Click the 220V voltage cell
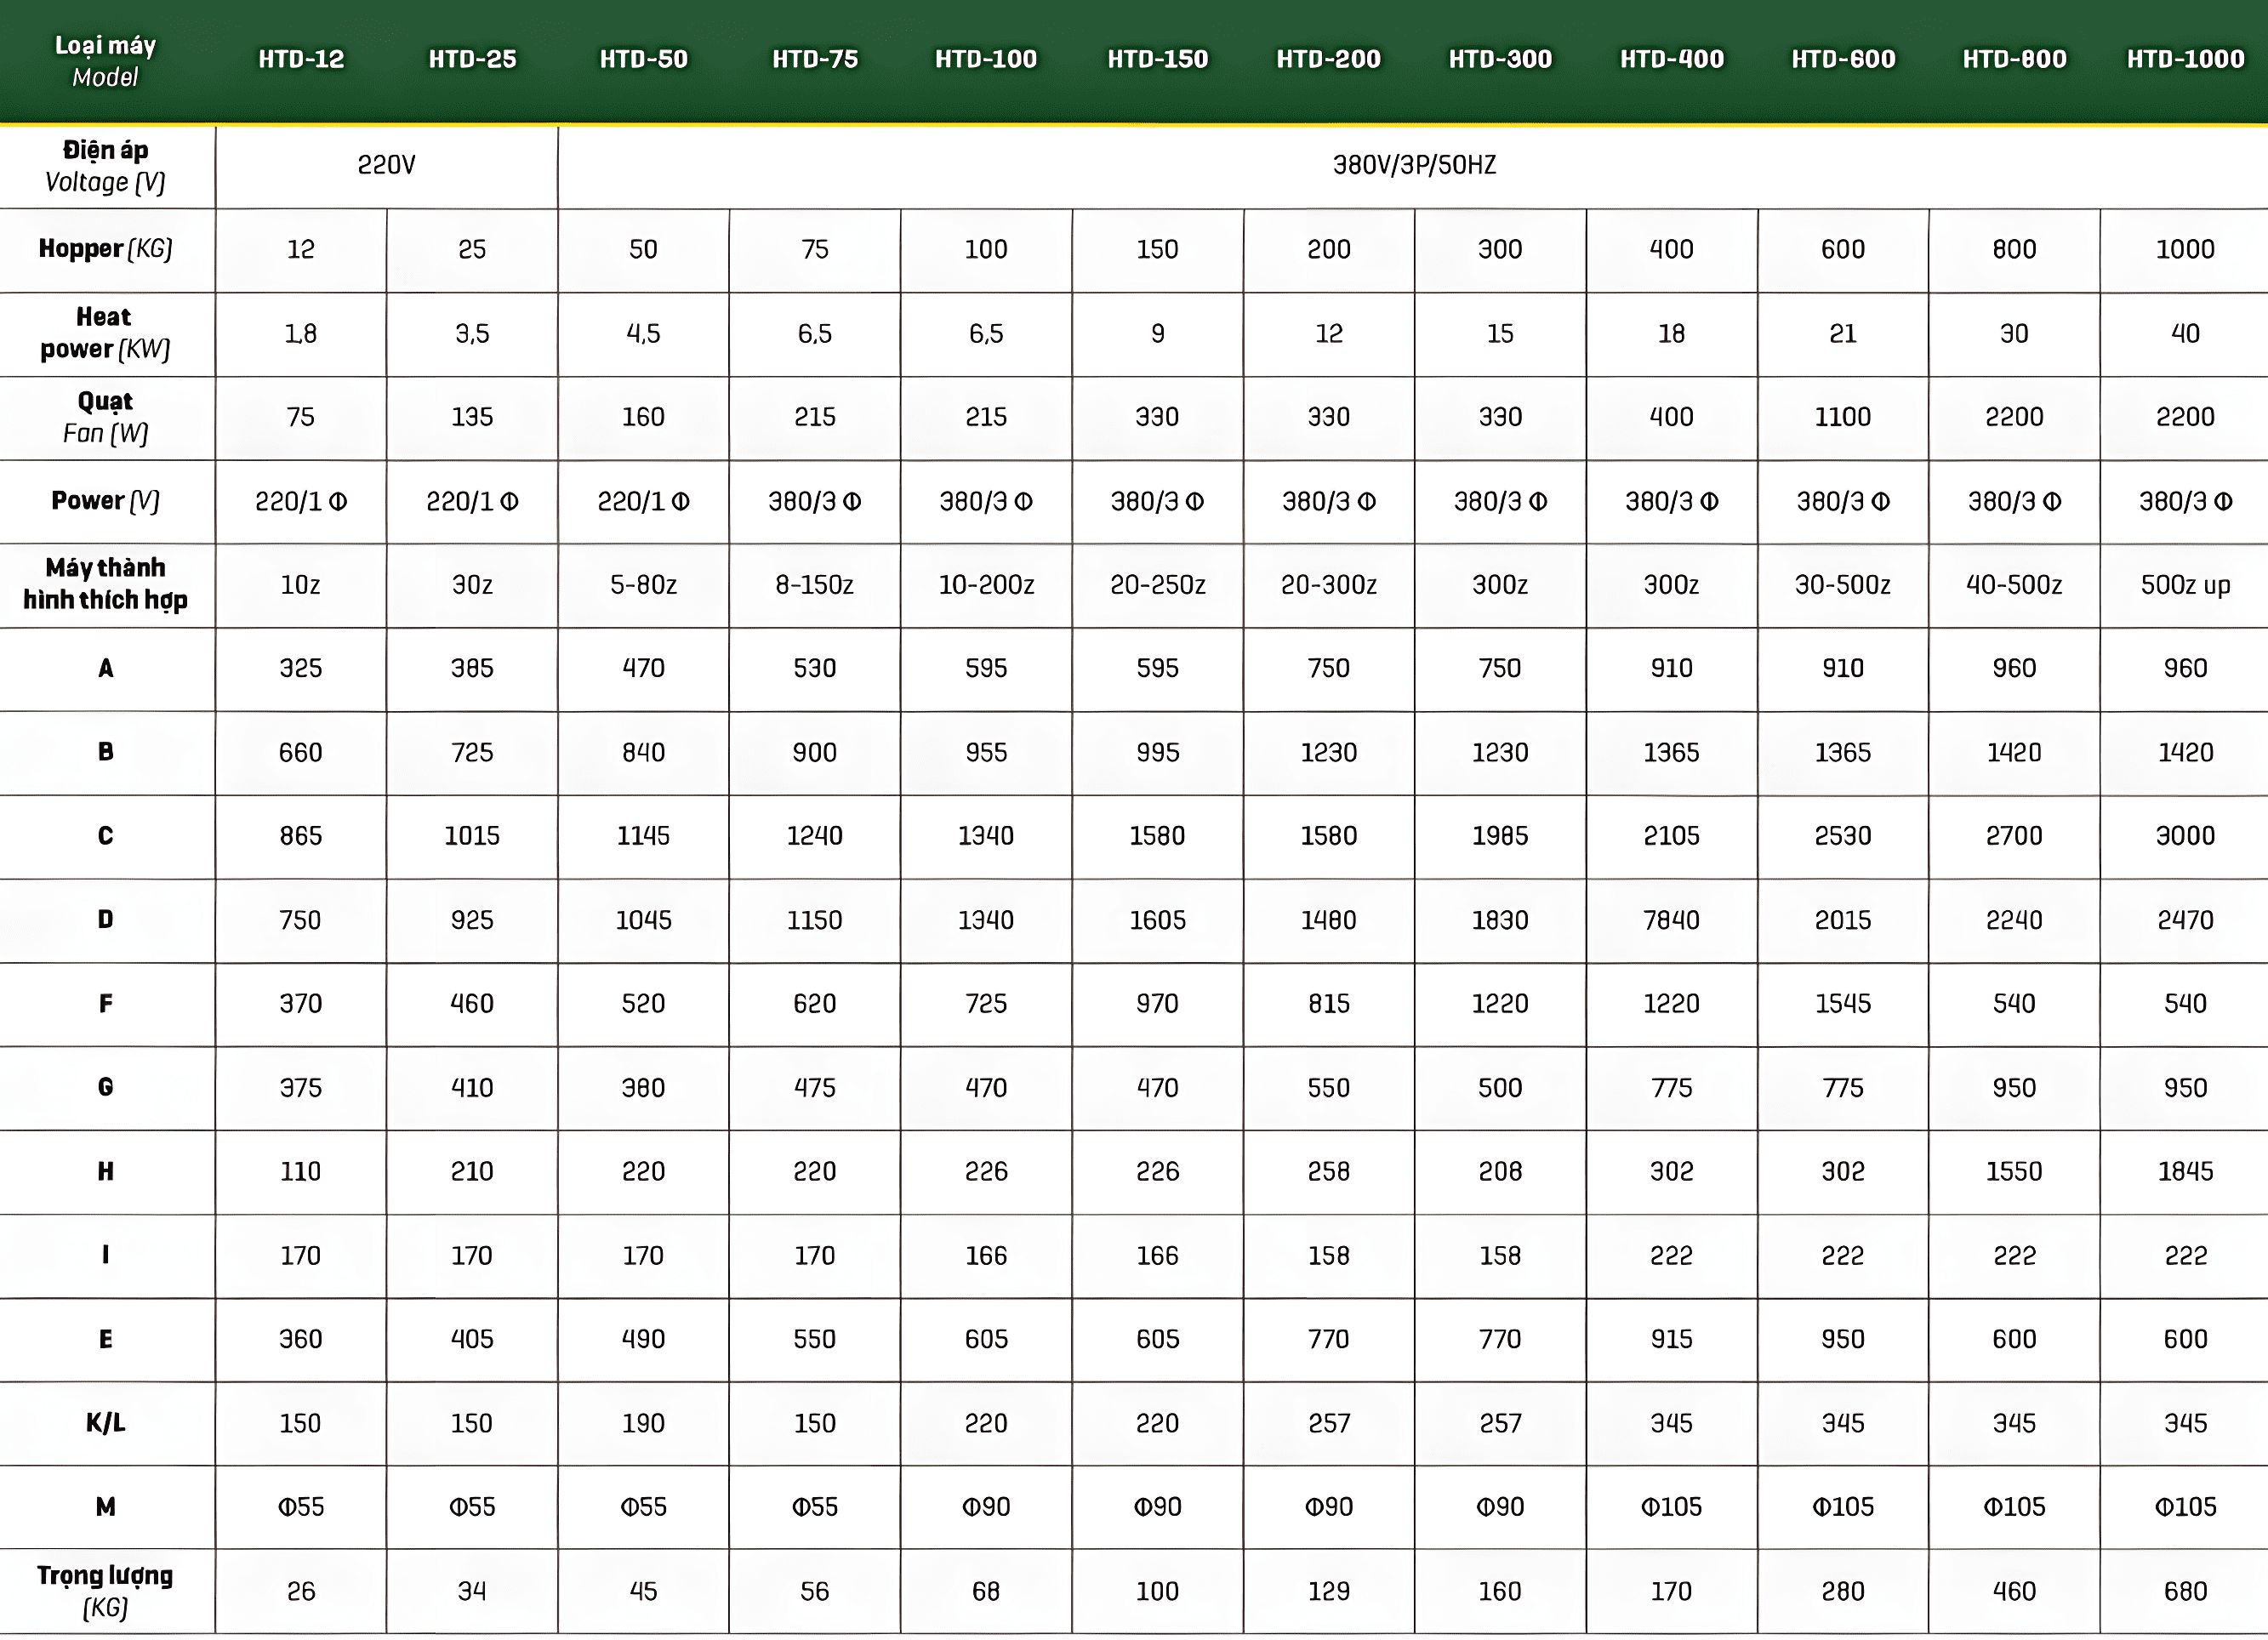Viewport: 2268px width, 1640px height. pos(386,165)
